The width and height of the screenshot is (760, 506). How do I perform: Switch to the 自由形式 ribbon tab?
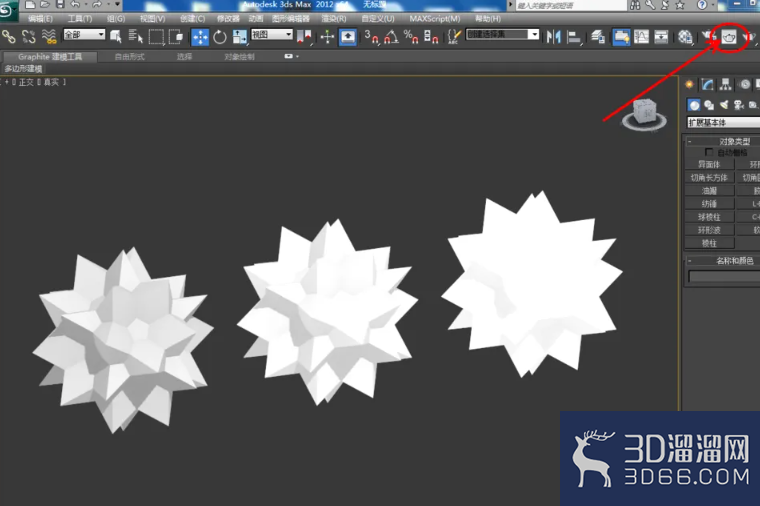(129, 57)
